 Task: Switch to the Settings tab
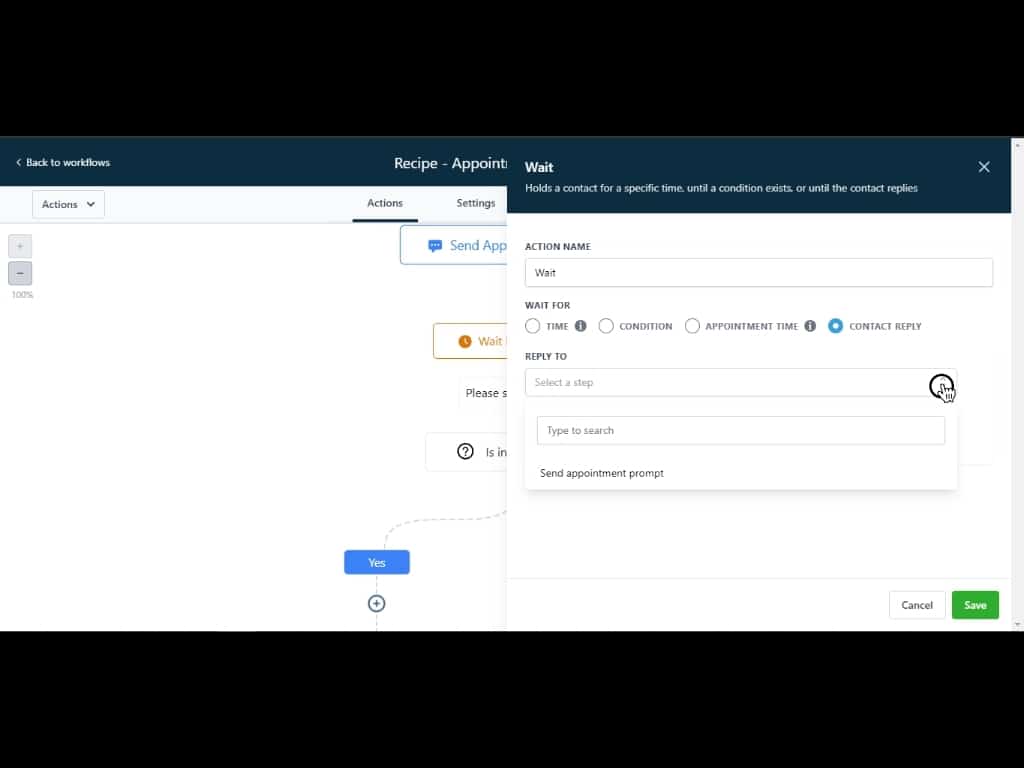(x=476, y=203)
